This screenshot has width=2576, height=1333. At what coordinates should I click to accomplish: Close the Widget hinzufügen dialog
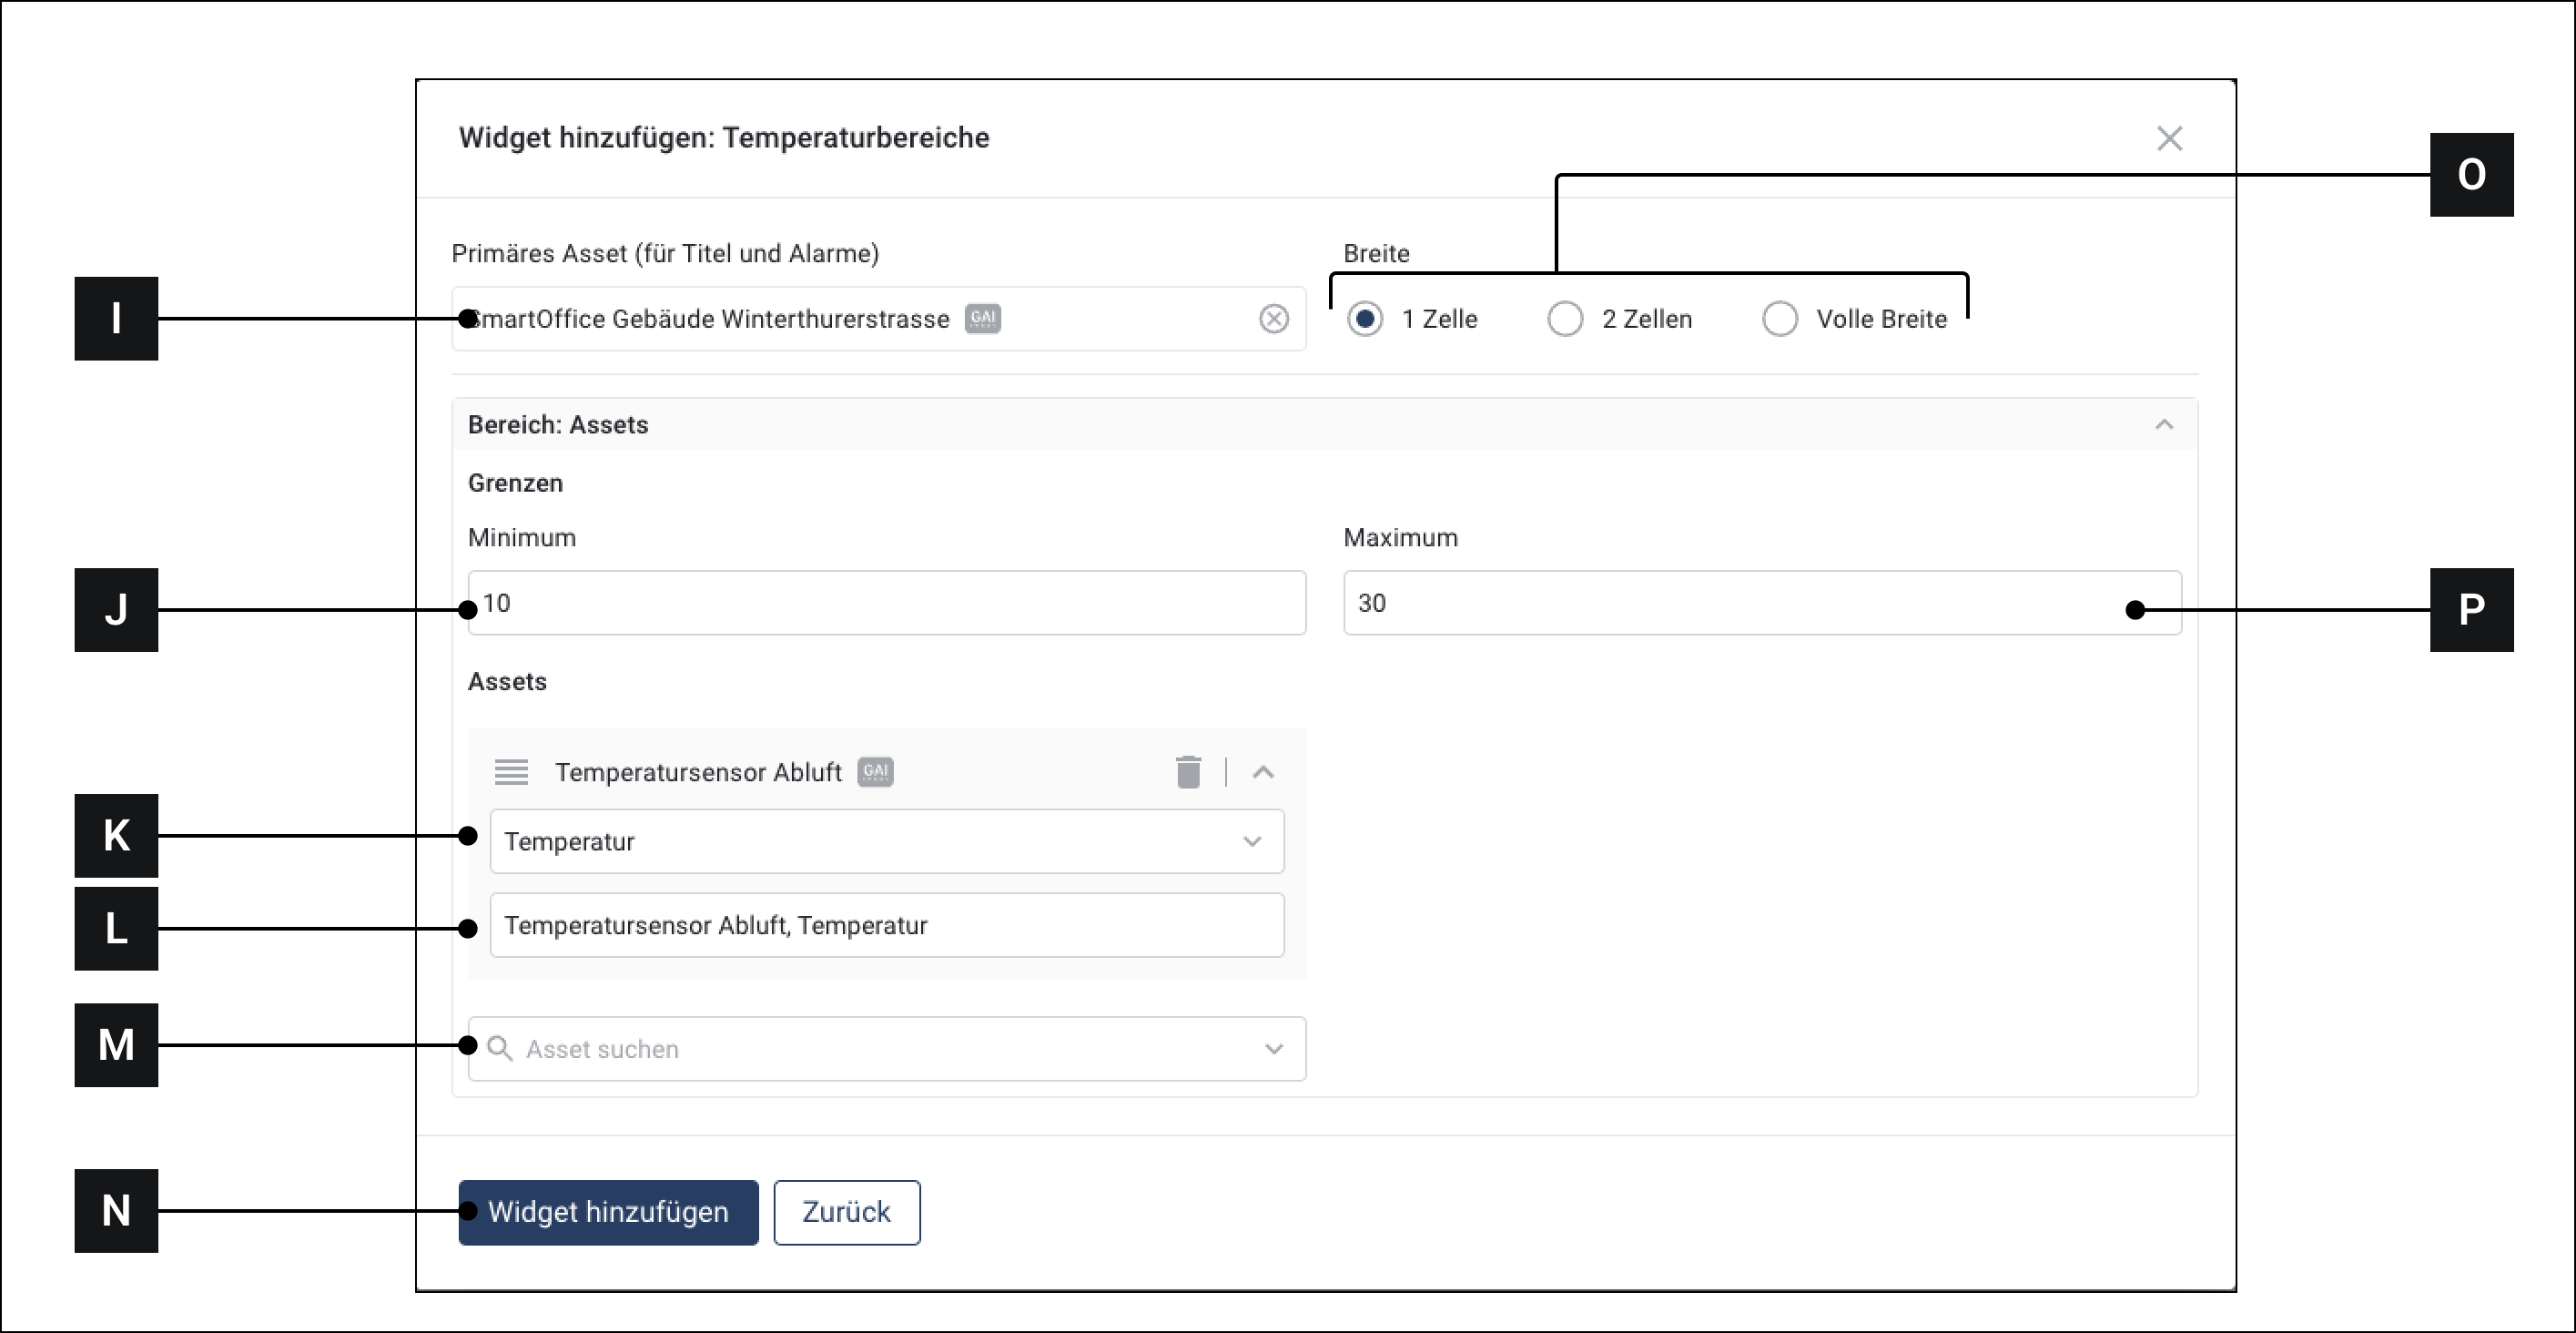(x=2169, y=138)
